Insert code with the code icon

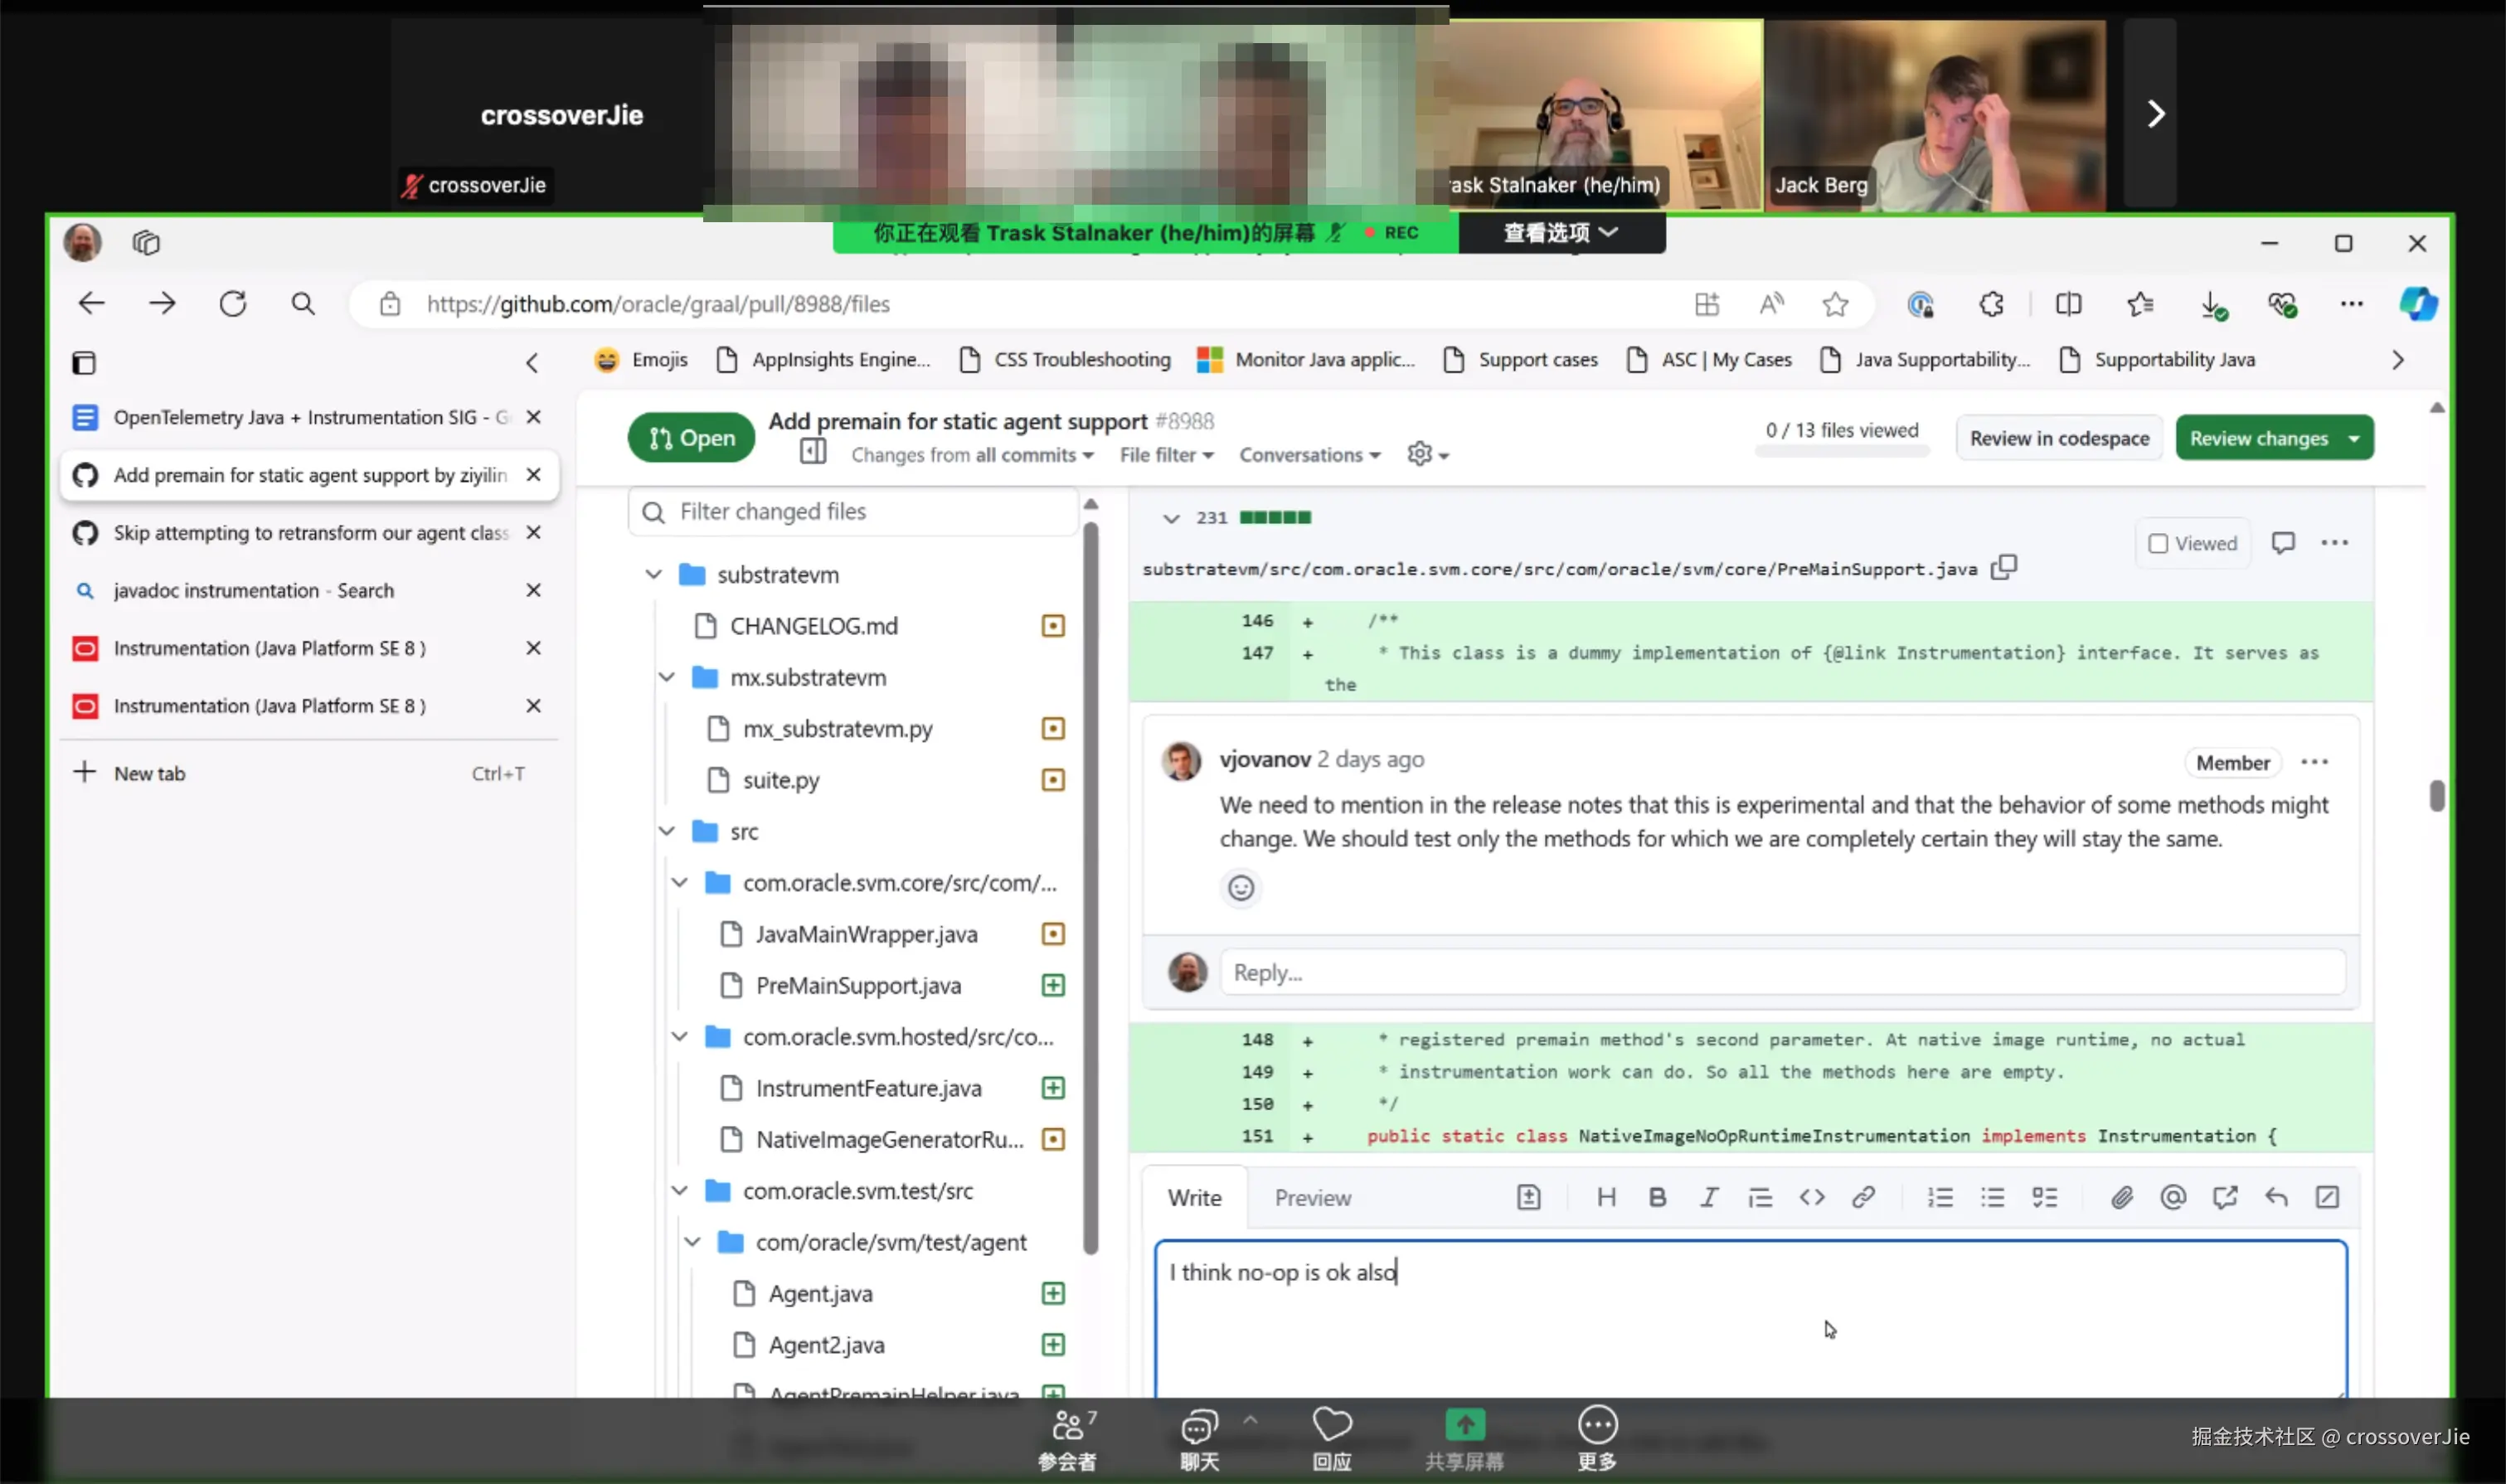(x=1811, y=1197)
